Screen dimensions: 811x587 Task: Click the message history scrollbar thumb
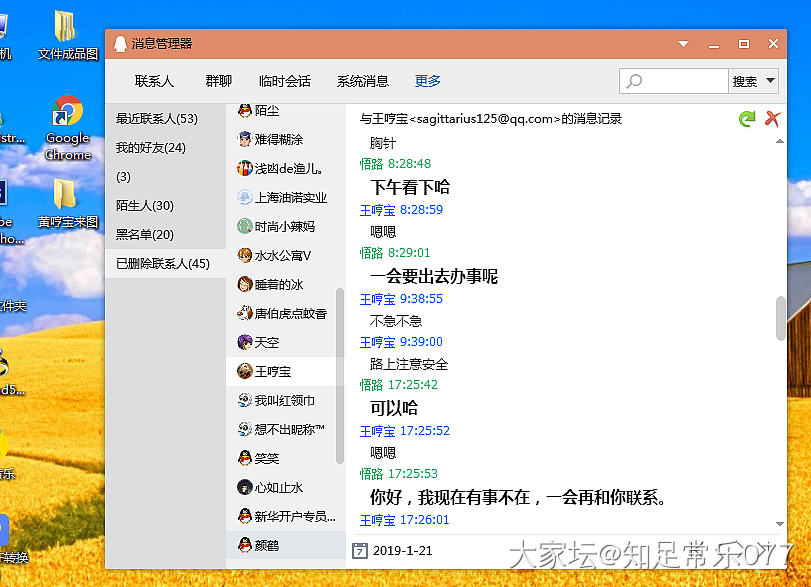(781, 318)
